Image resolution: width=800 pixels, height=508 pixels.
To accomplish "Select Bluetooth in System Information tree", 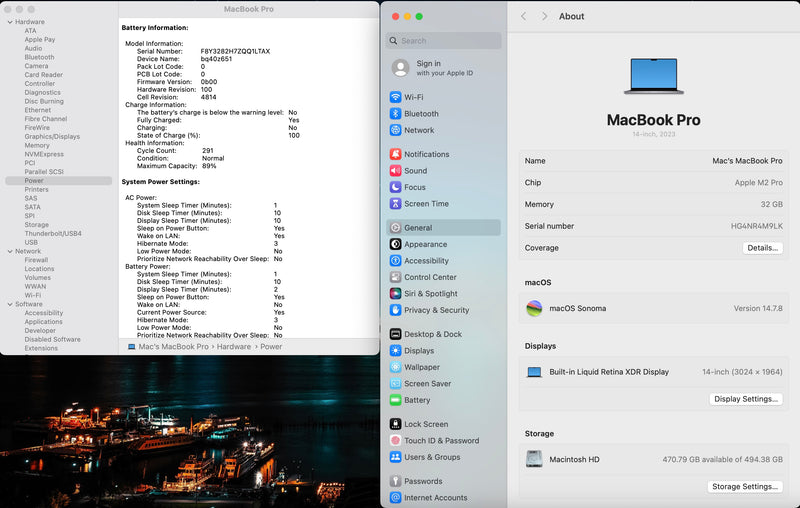I will 39,57.
